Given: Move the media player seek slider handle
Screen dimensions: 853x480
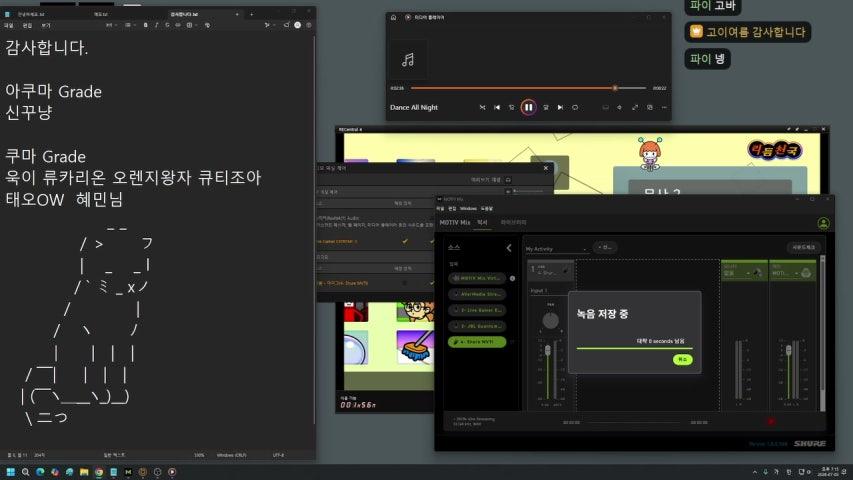Looking at the screenshot, I should coord(615,88).
